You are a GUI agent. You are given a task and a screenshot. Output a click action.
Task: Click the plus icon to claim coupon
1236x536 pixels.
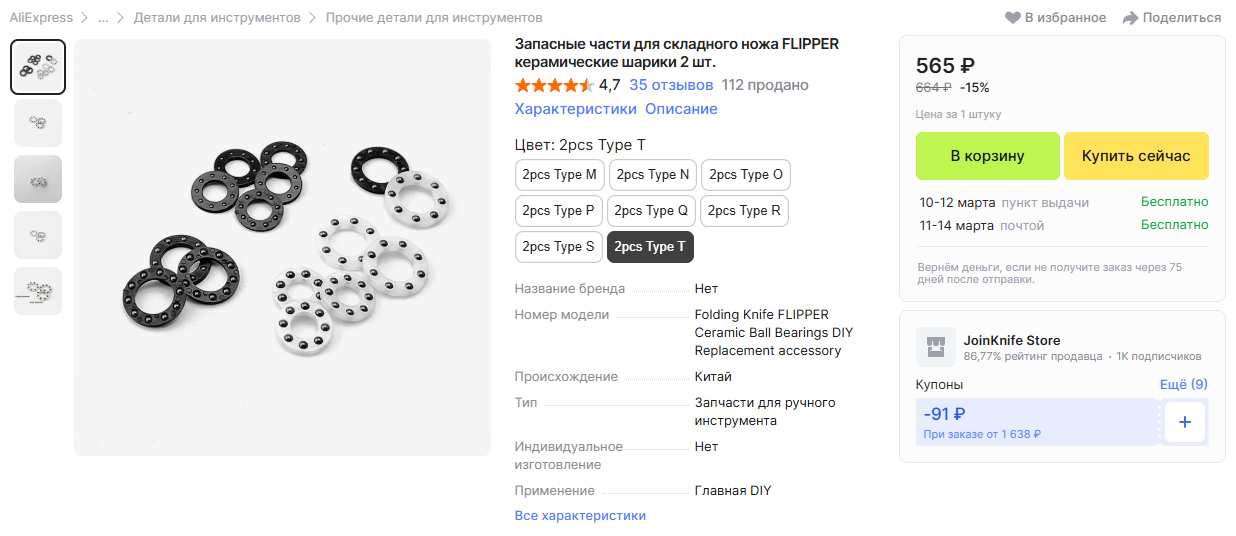[1185, 422]
